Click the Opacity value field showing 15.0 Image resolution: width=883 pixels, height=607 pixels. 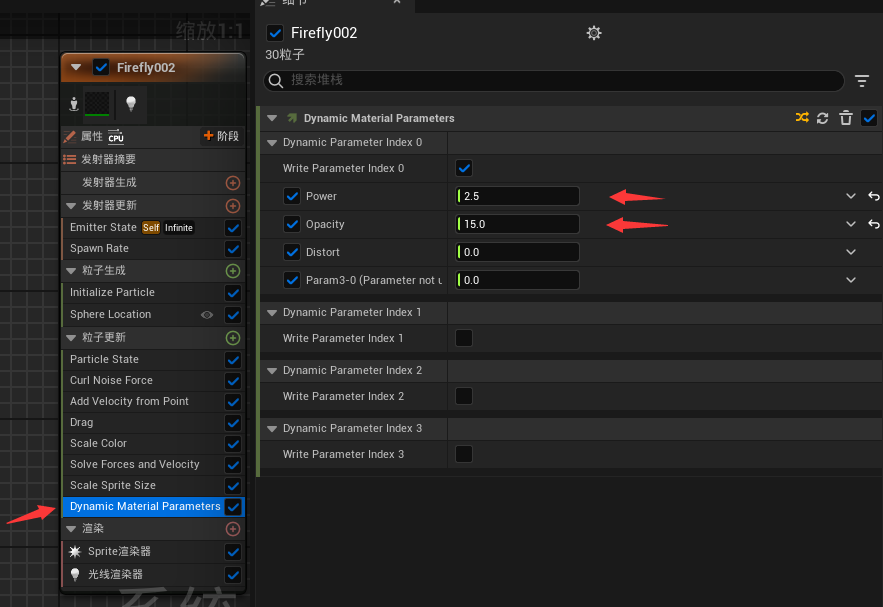pyautogui.click(x=517, y=224)
